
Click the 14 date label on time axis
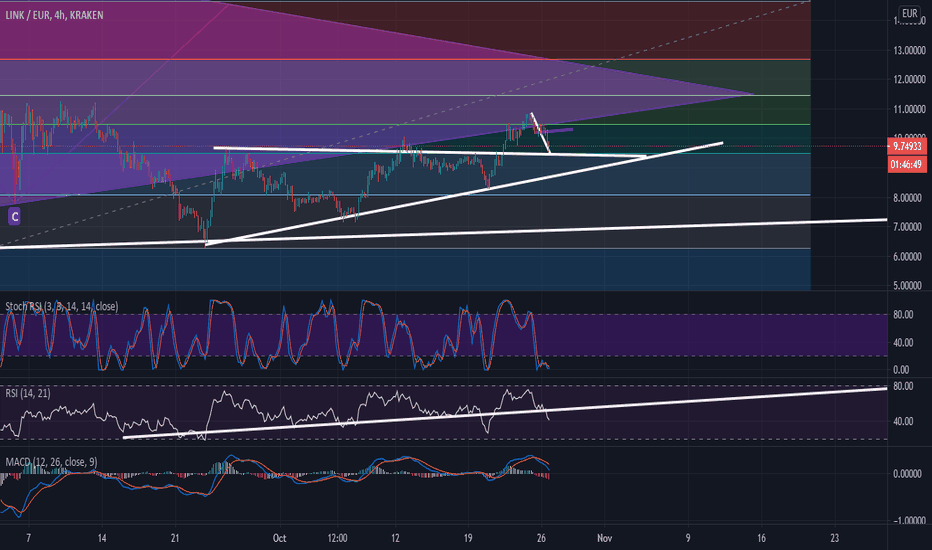tap(102, 538)
